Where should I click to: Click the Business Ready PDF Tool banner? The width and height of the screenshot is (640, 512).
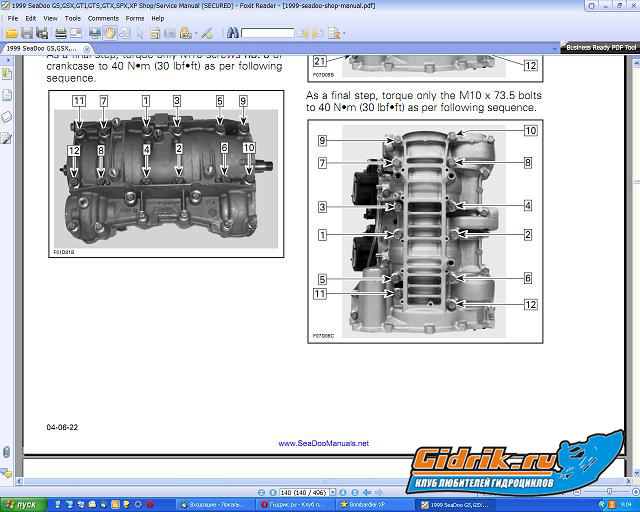click(x=599, y=47)
